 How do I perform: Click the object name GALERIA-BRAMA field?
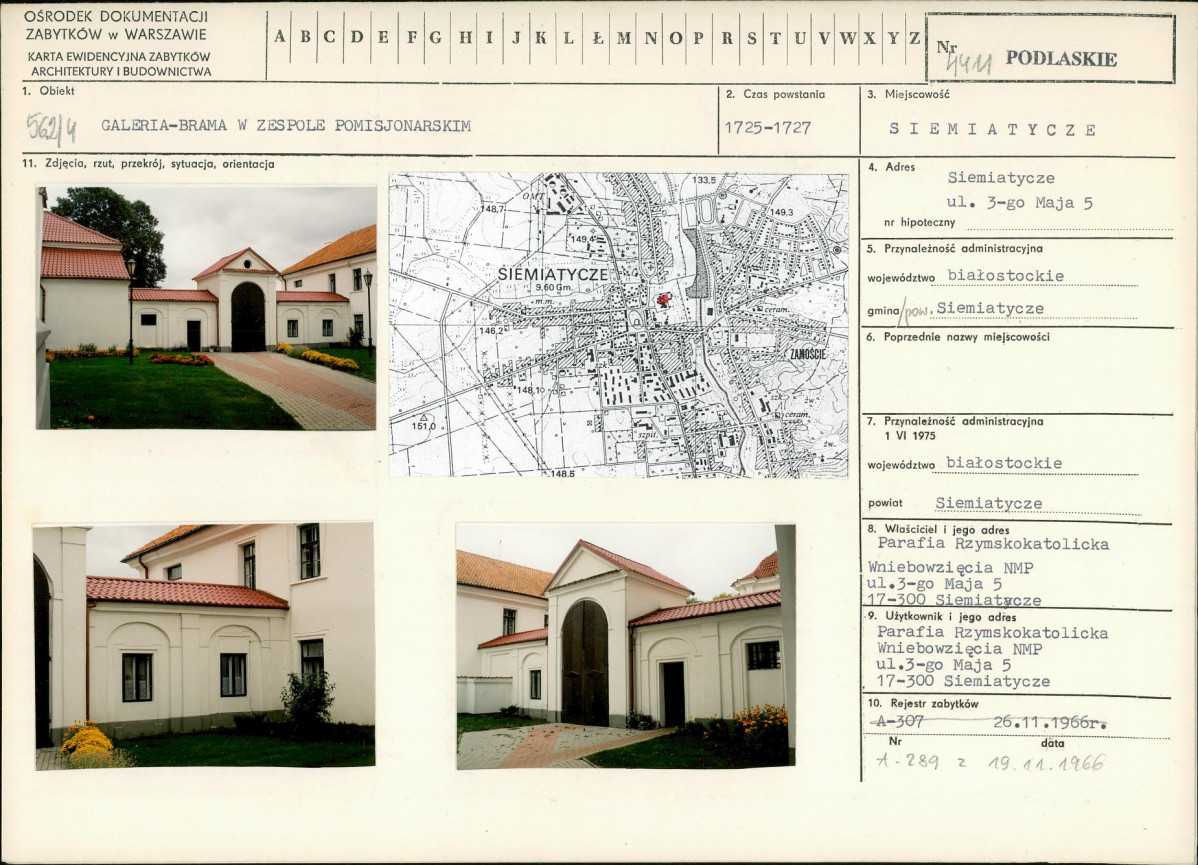tap(286, 126)
